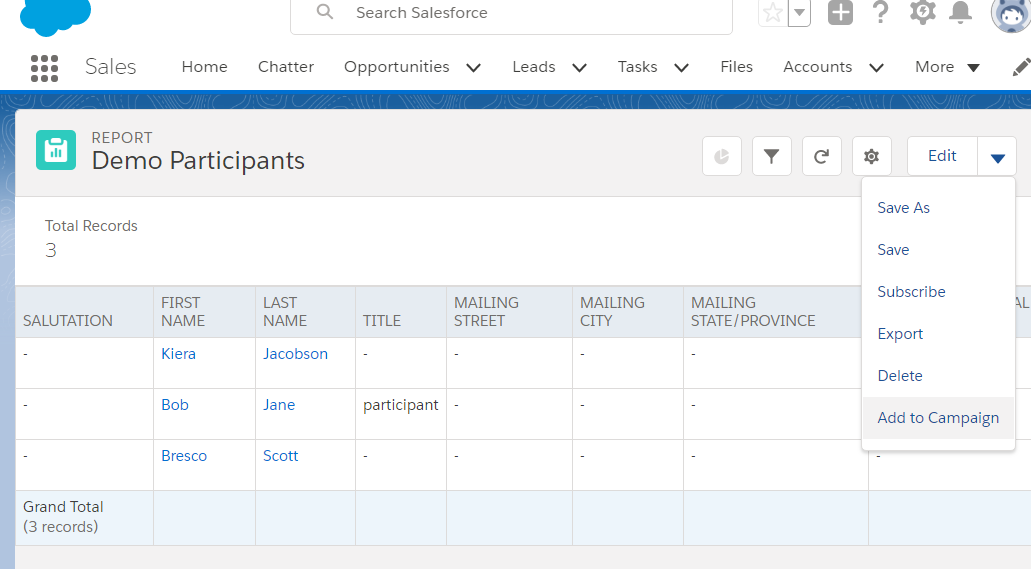
Task: Open the help question mark icon
Action: [880, 12]
